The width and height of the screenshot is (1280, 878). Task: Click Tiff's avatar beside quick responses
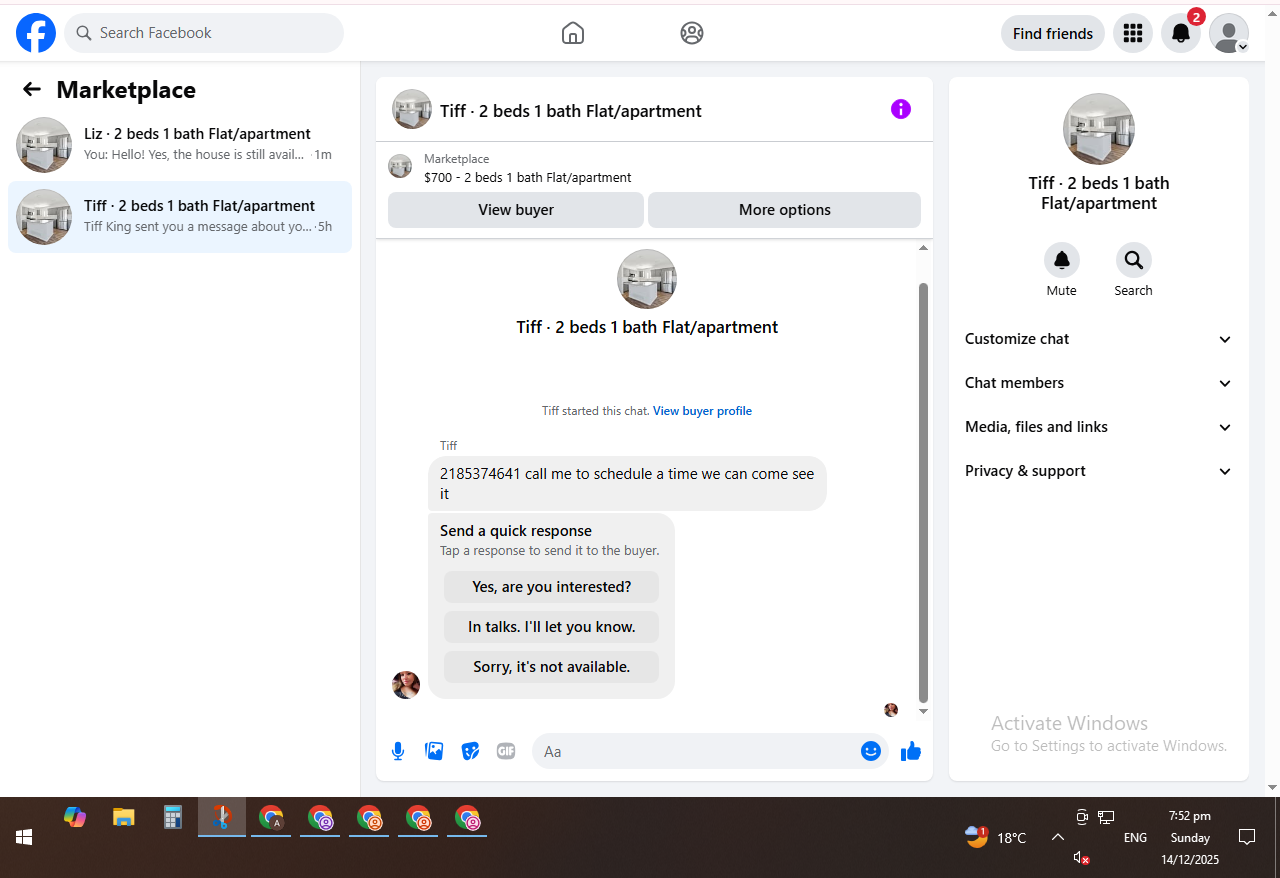coord(406,685)
